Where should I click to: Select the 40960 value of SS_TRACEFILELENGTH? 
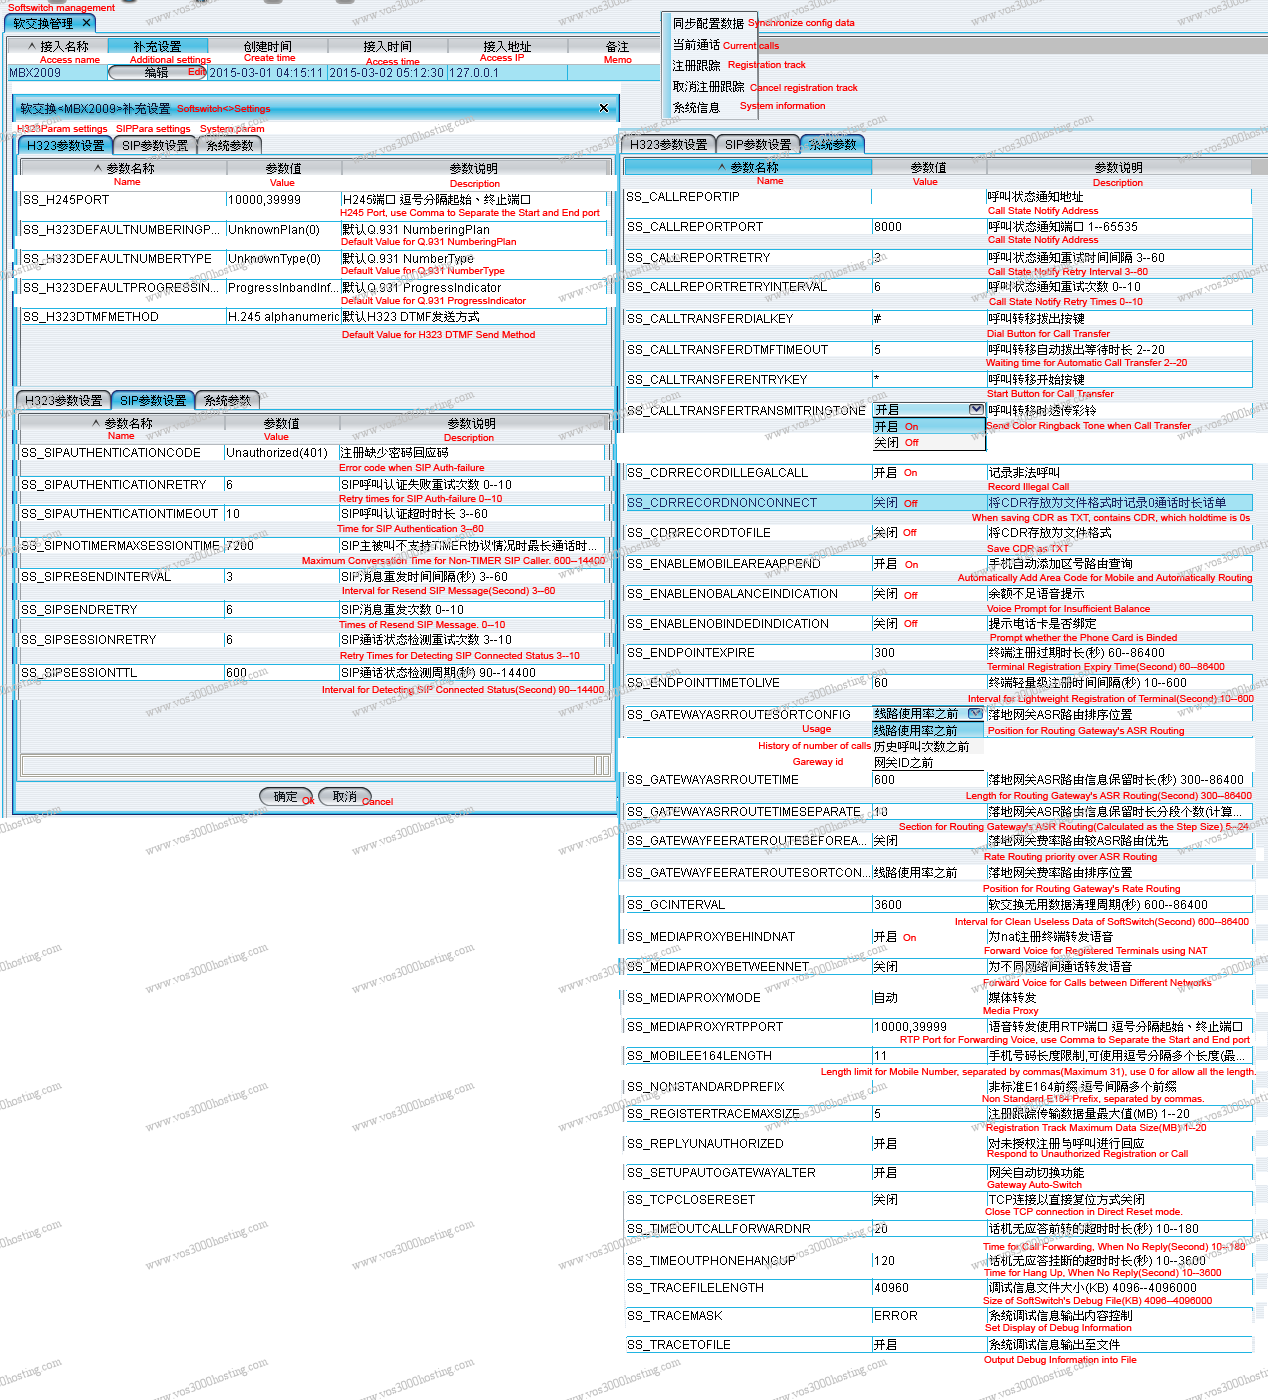pyautogui.click(x=929, y=1288)
